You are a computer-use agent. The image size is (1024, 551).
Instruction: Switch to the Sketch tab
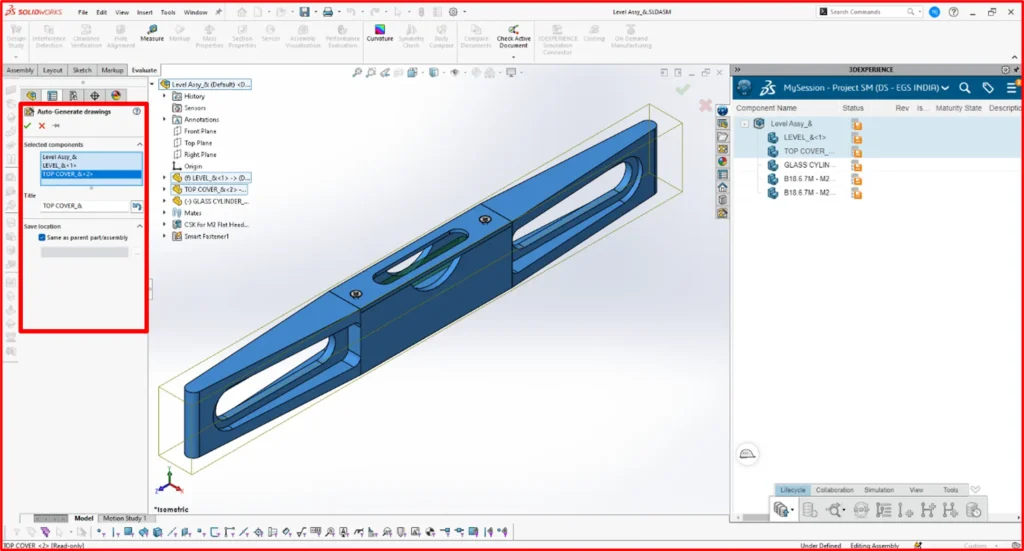click(x=82, y=71)
